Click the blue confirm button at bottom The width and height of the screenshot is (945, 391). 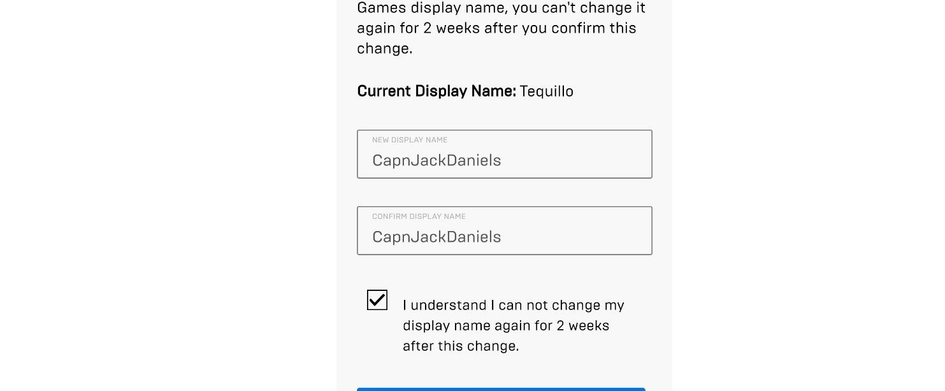coord(501,389)
